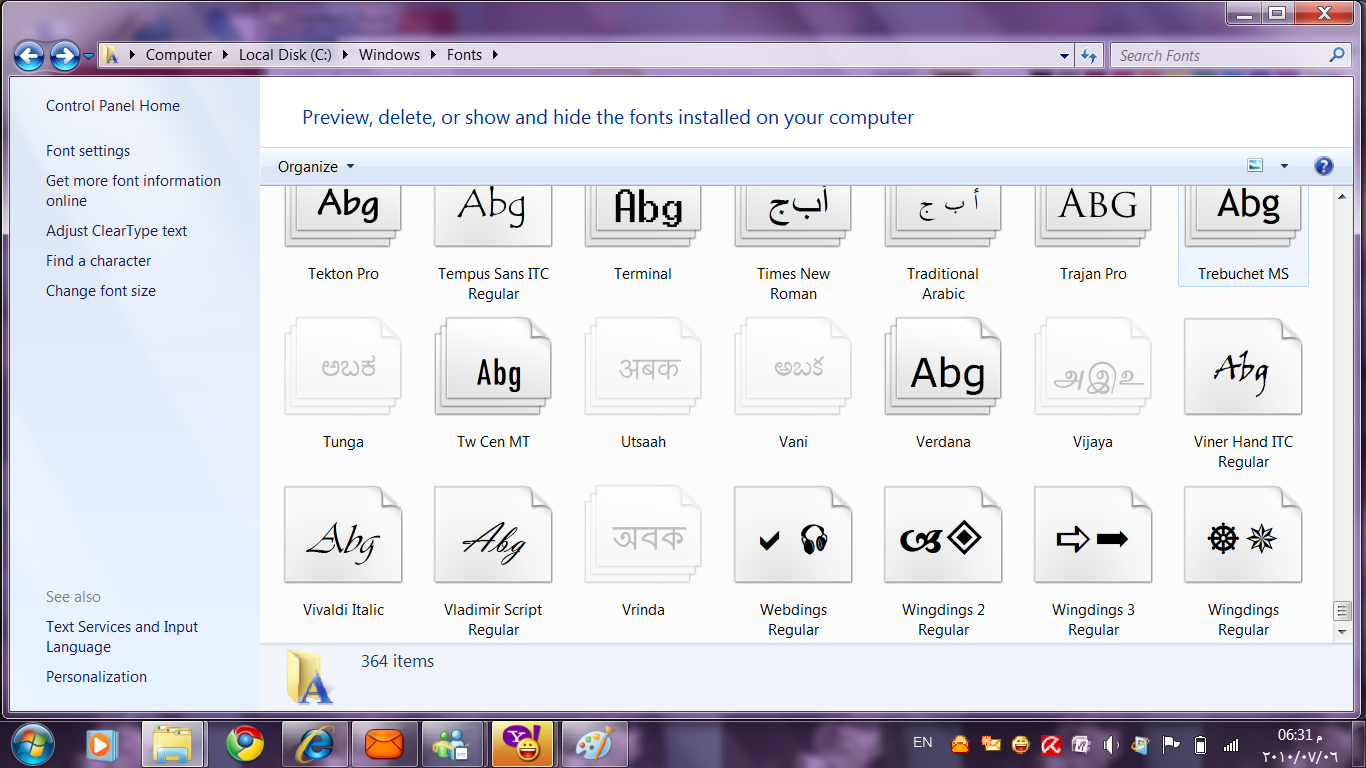Go to Computer in the breadcrumb path

(179, 55)
